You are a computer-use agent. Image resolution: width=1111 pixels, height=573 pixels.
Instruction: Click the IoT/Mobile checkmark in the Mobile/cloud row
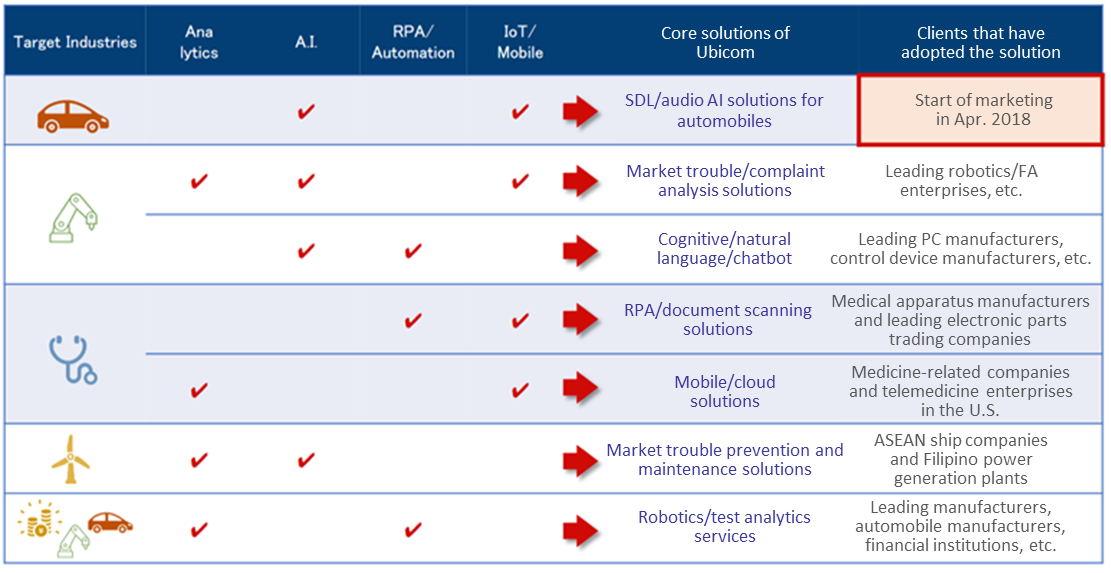tap(520, 390)
